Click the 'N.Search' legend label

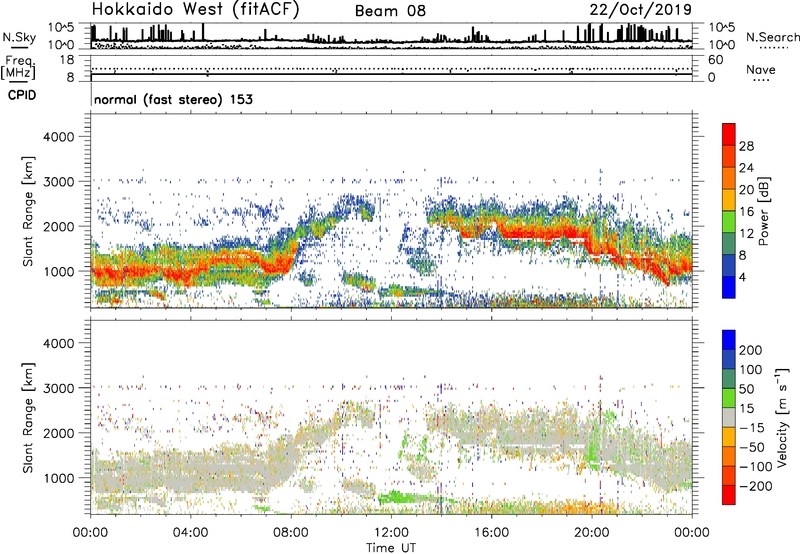772,37
